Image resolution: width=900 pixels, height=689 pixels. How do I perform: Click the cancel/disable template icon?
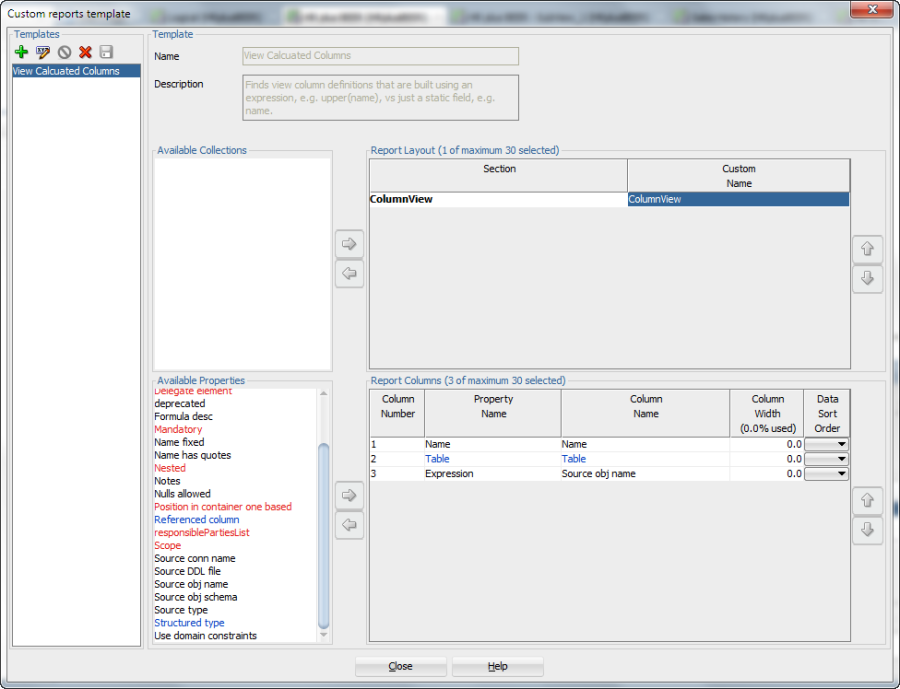pos(64,51)
